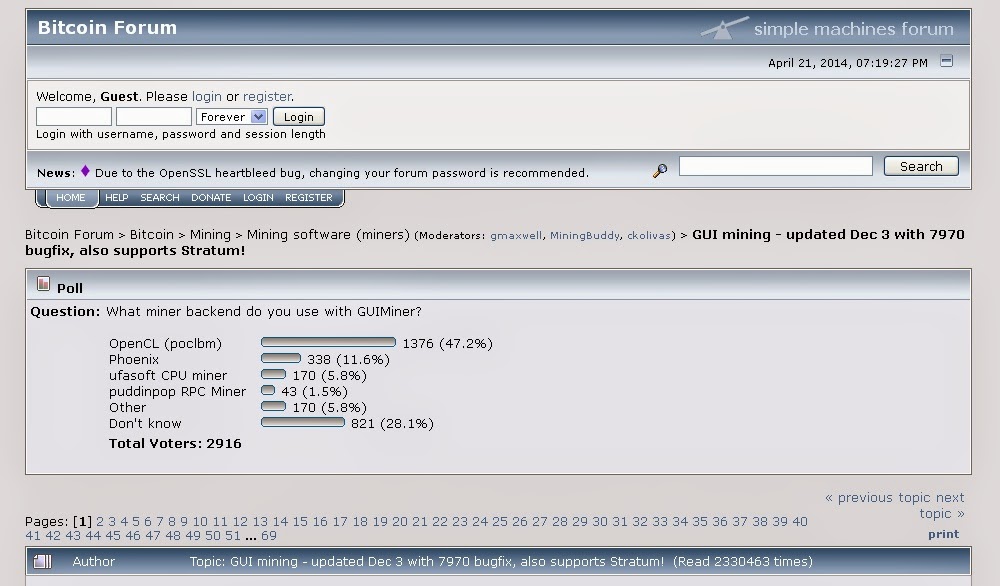
Task: Open the Bitcoin breadcrumb link
Action: 152,235
